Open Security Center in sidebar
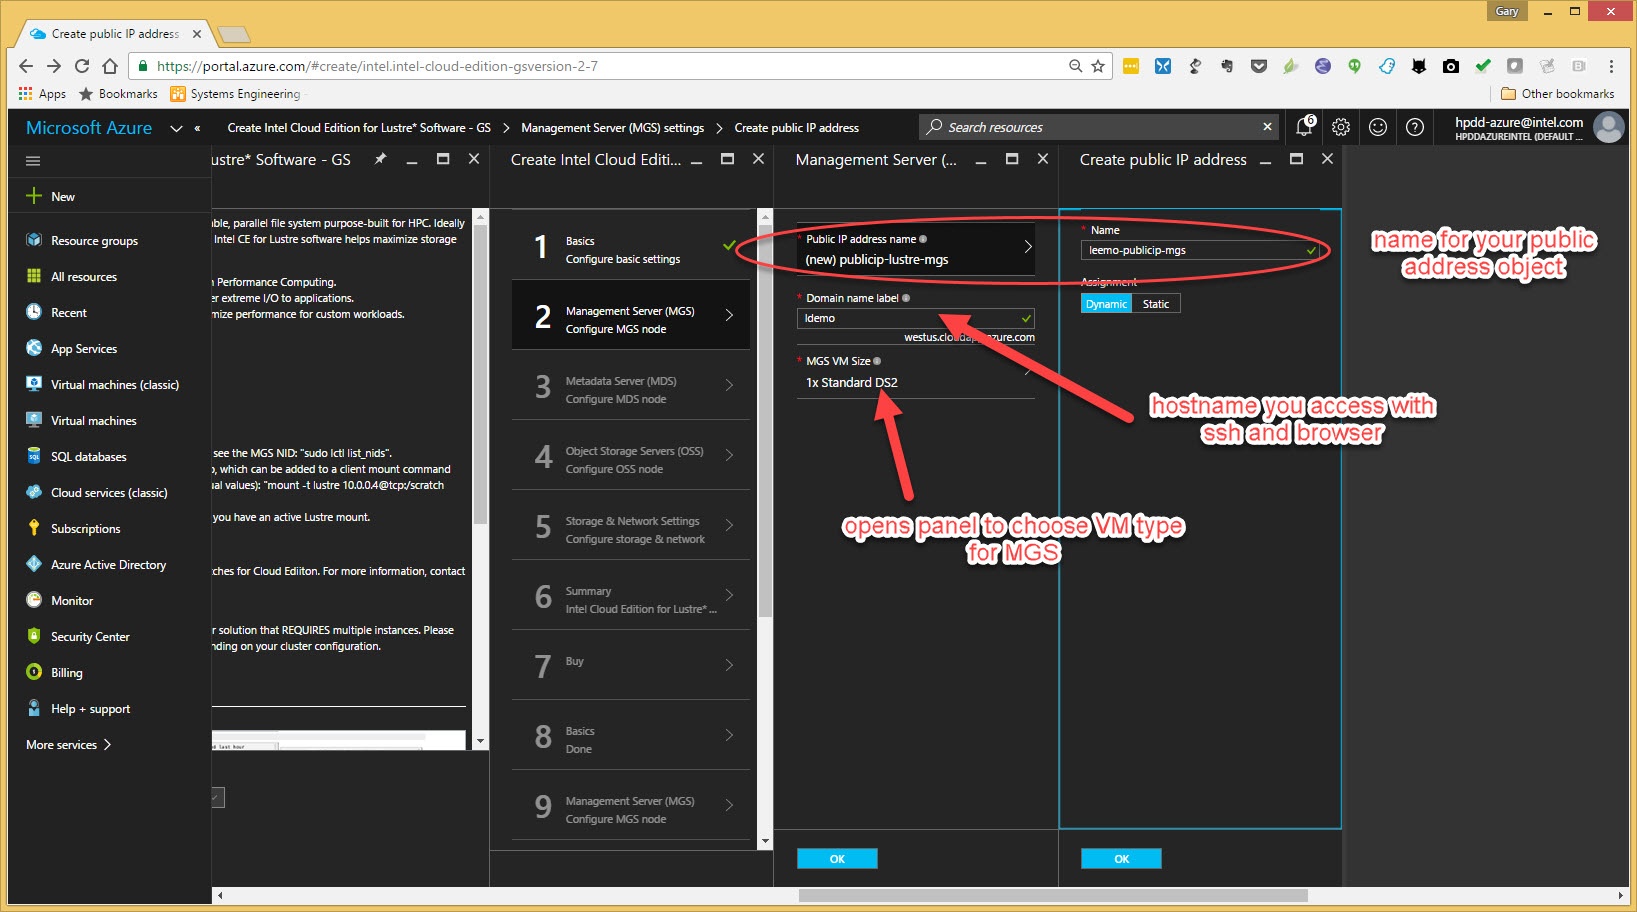 (90, 637)
